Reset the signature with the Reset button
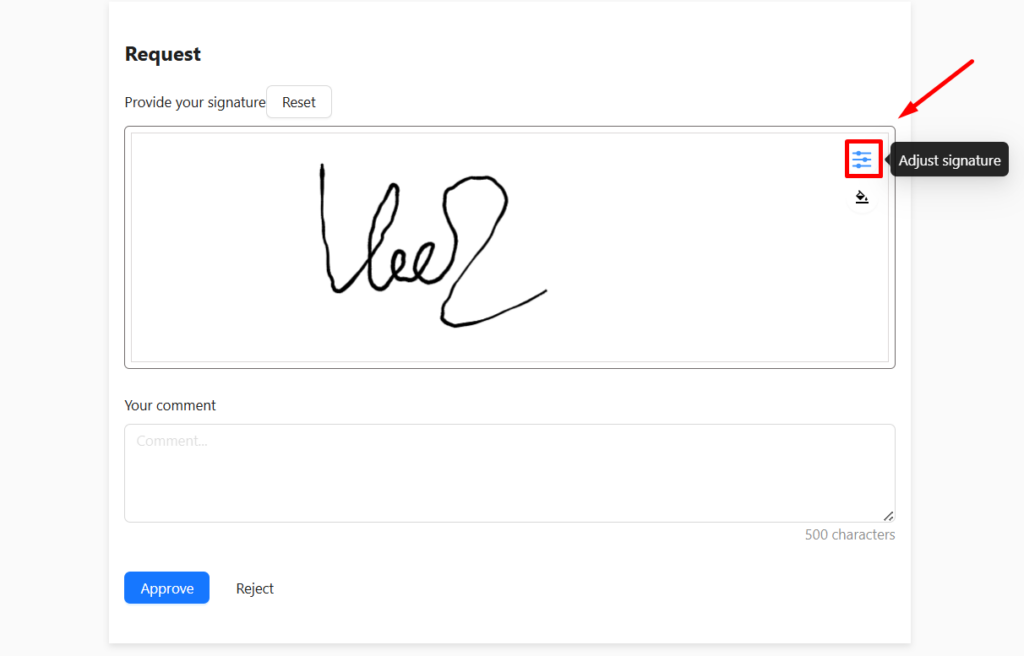This screenshot has height=656, width=1024. pos(298,102)
